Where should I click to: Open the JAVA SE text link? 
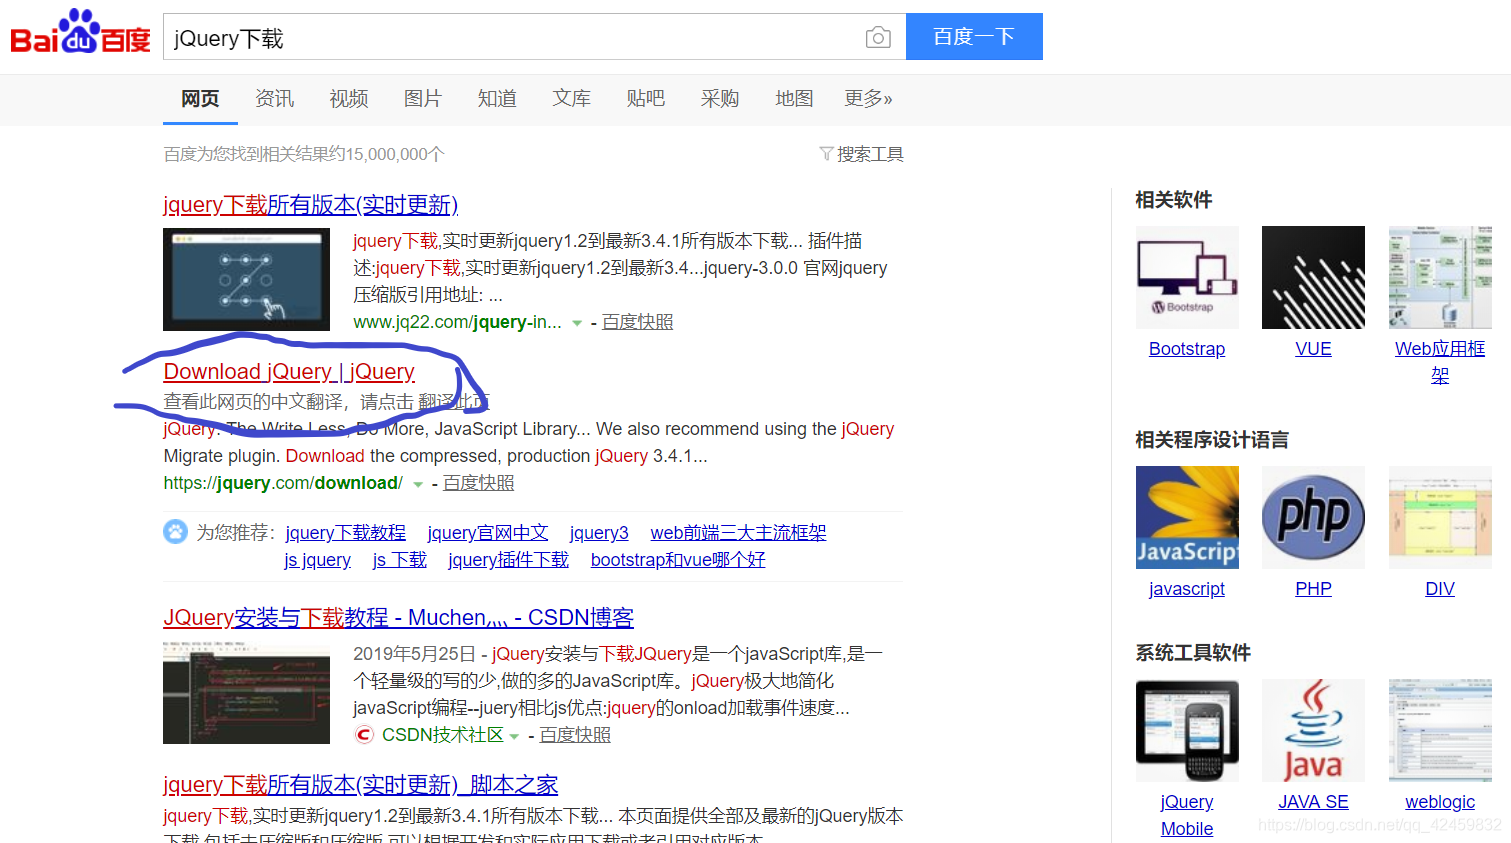[x=1313, y=802]
